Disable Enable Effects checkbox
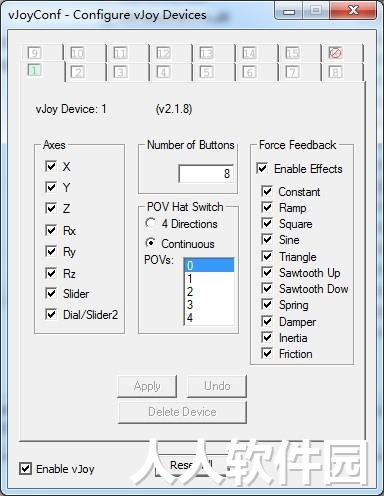The image size is (384, 496). click(x=262, y=168)
